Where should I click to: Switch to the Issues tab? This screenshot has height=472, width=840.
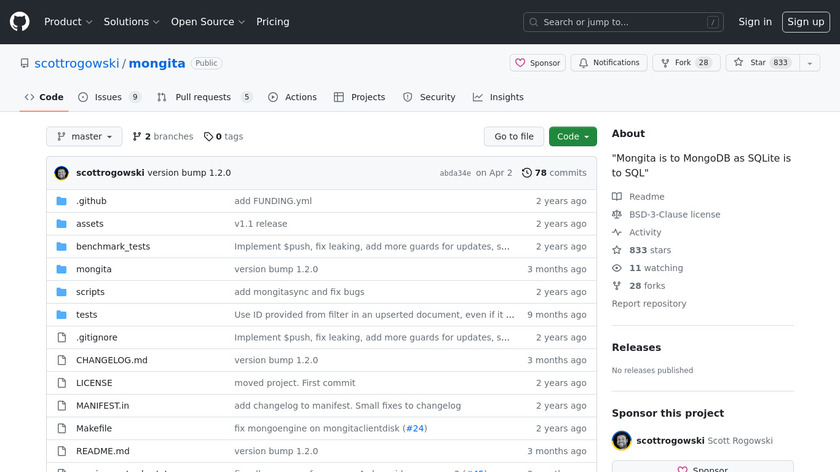(109, 97)
